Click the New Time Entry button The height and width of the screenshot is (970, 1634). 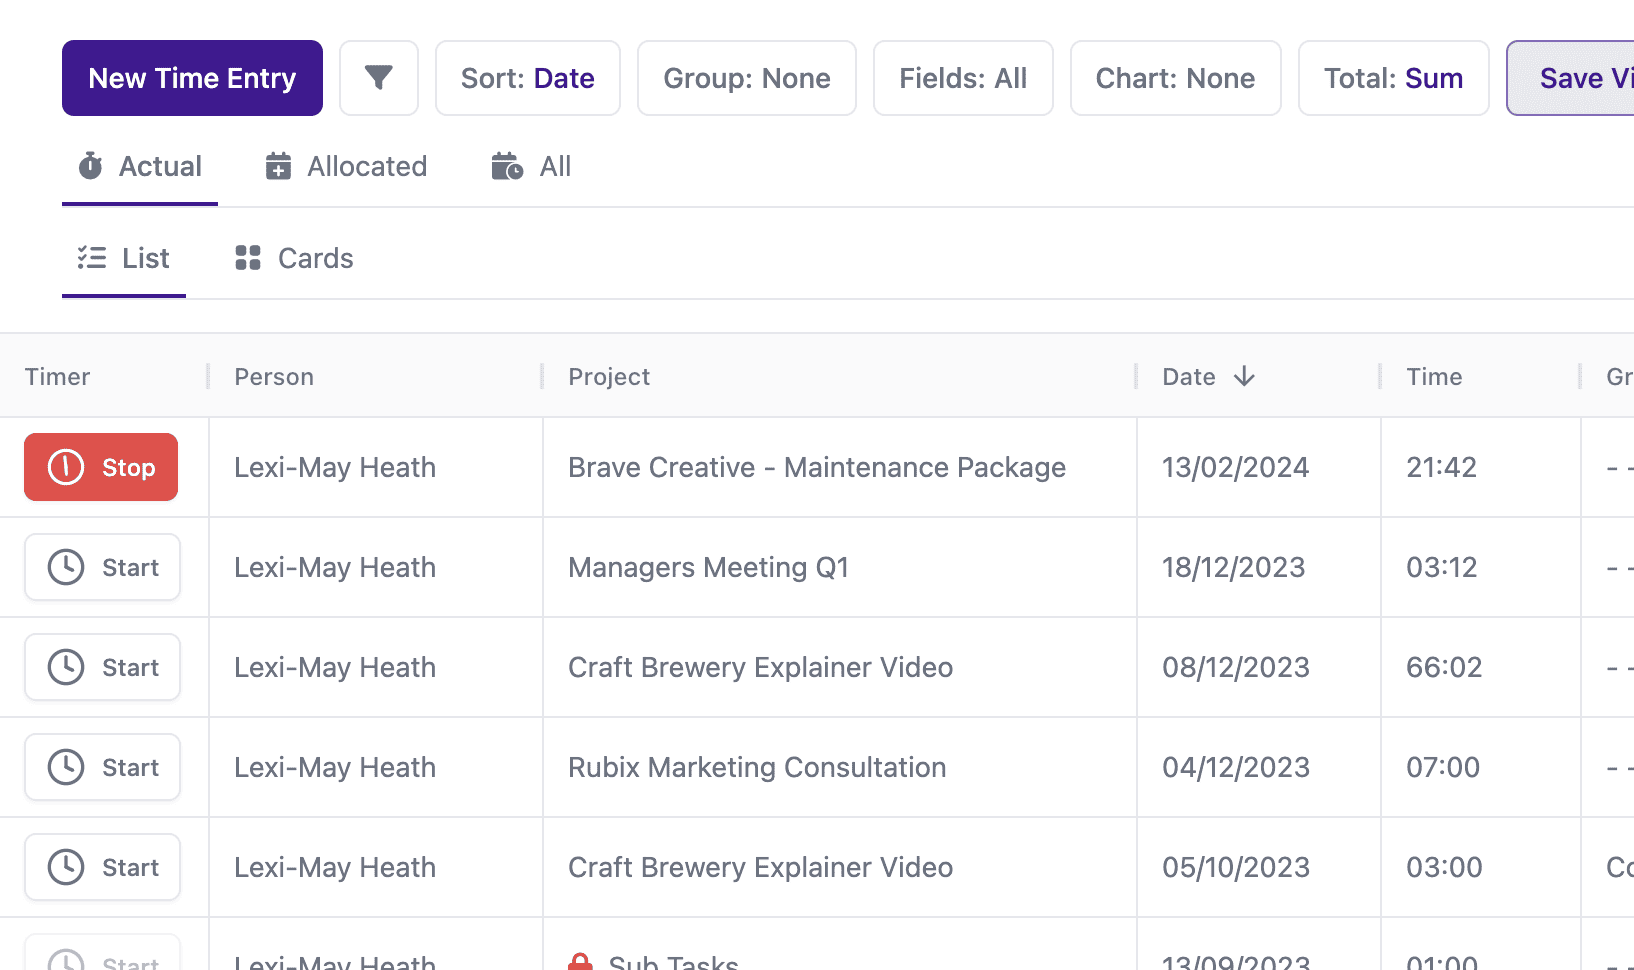192,78
